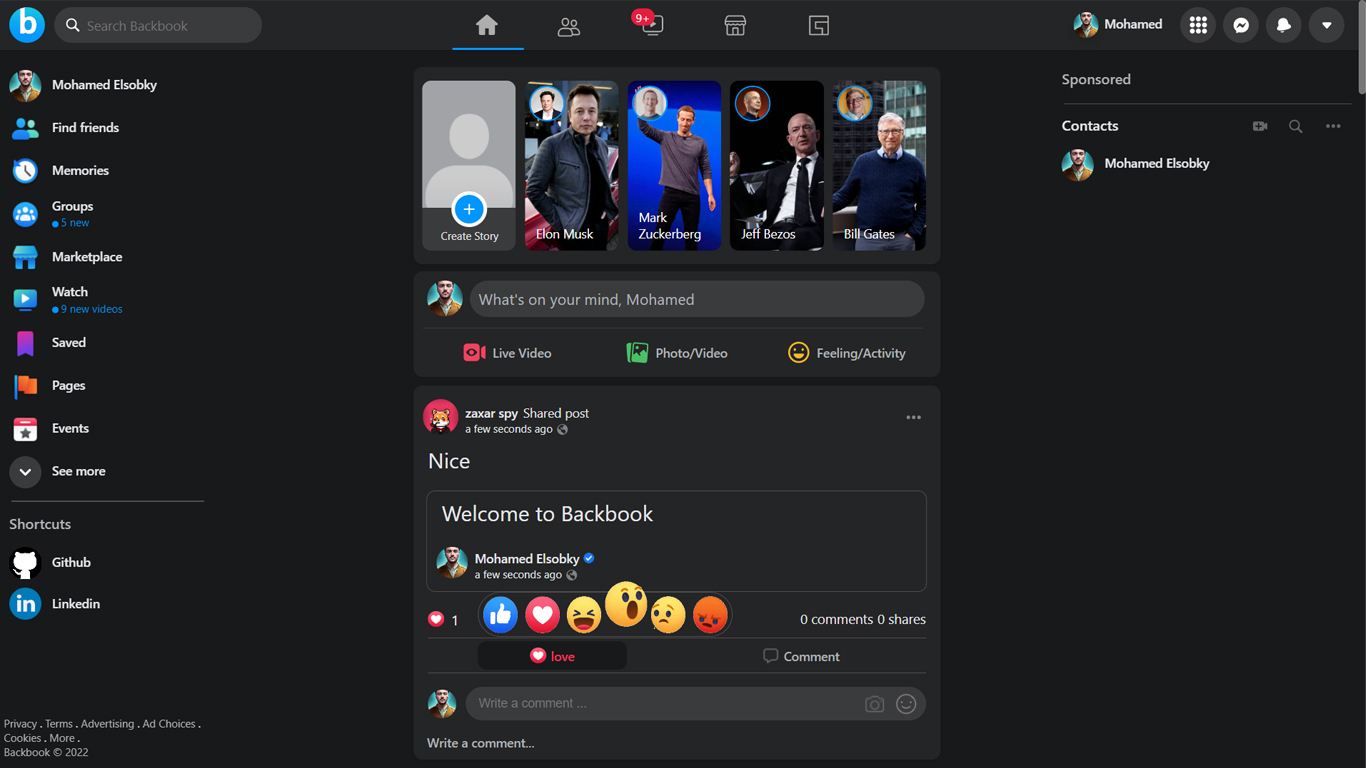Open the Ad Choices footer link
The height and width of the screenshot is (768, 1366).
coord(169,724)
